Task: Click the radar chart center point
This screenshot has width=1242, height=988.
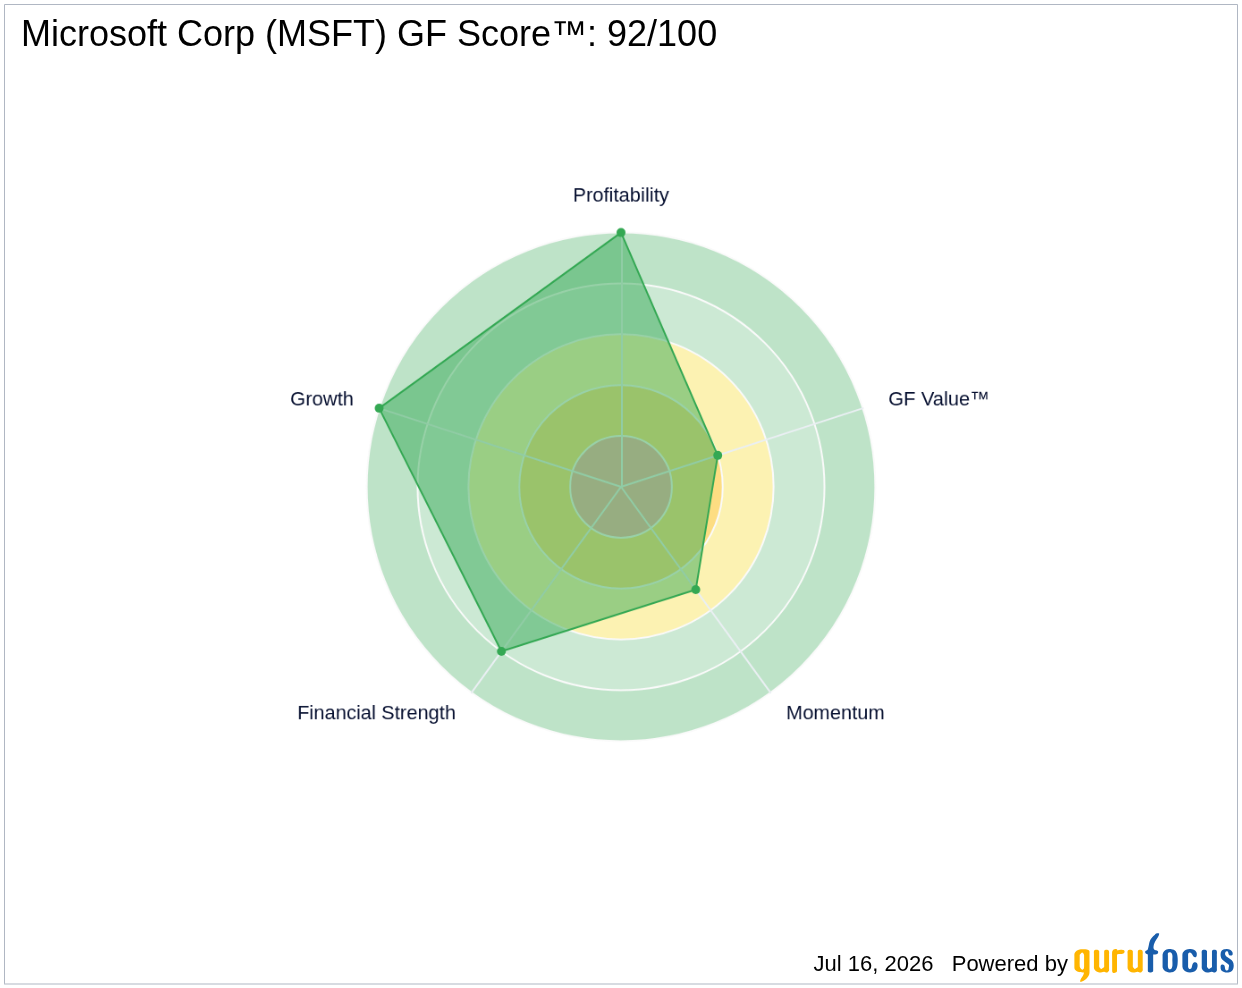Action: pyautogui.click(x=621, y=487)
